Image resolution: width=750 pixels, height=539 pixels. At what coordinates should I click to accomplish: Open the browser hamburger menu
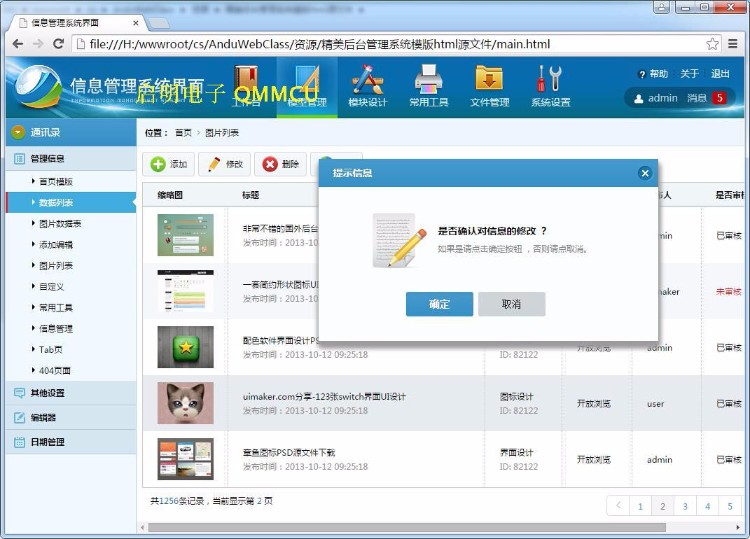pos(732,44)
